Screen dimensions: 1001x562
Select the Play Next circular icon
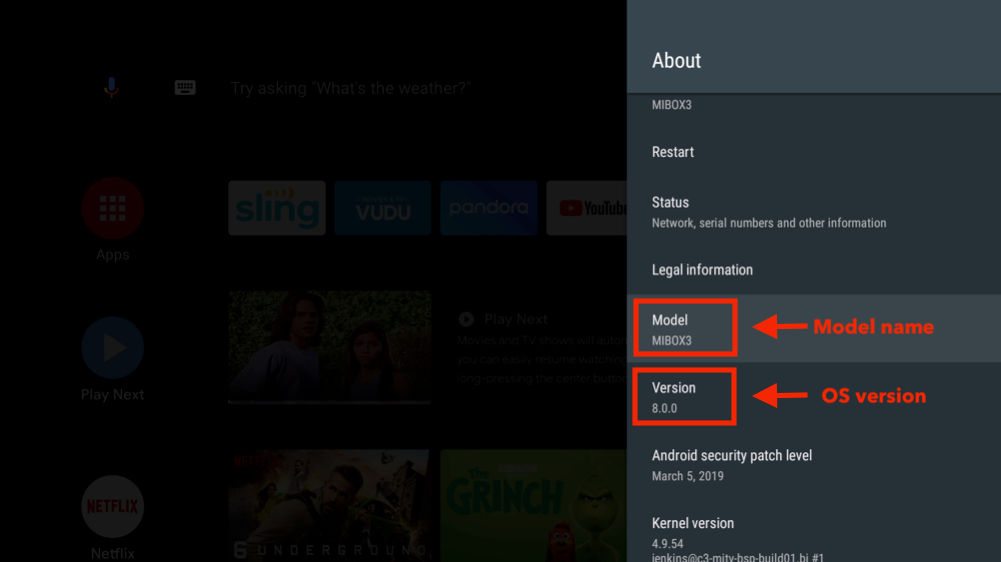pyautogui.click(x=112, y=348)
